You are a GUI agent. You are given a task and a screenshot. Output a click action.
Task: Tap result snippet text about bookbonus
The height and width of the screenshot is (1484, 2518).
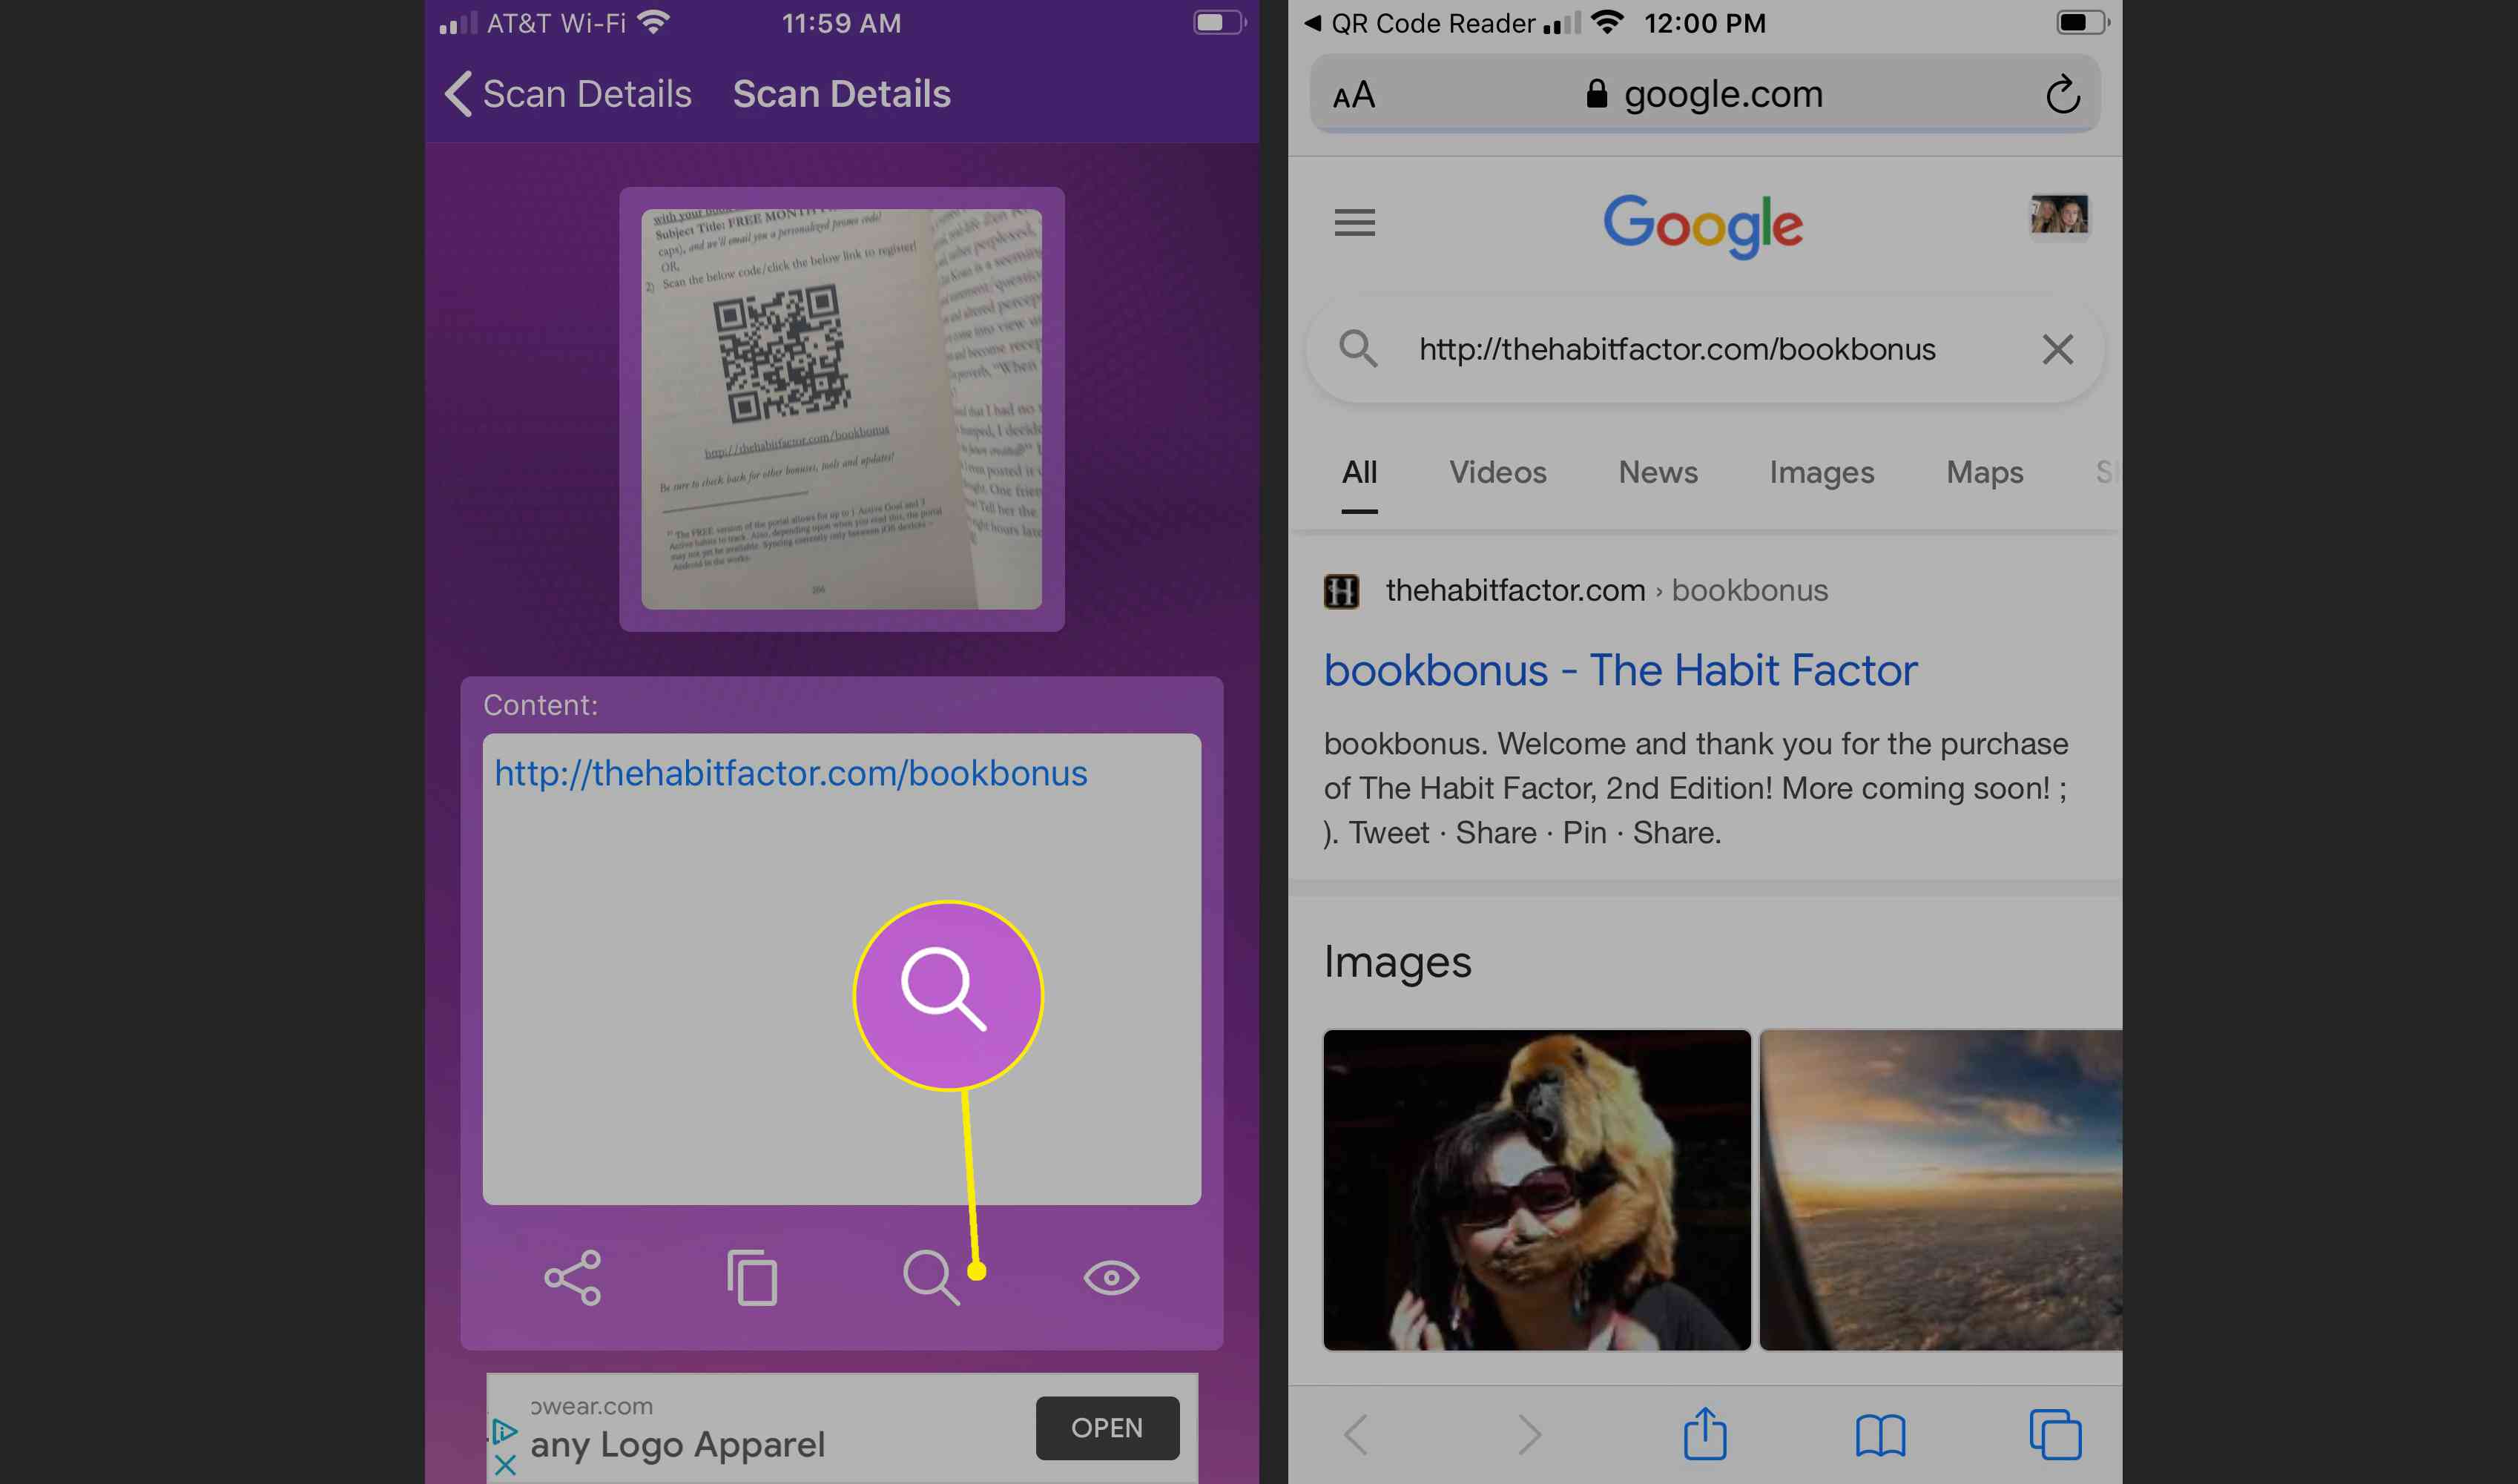[1696, 788]
